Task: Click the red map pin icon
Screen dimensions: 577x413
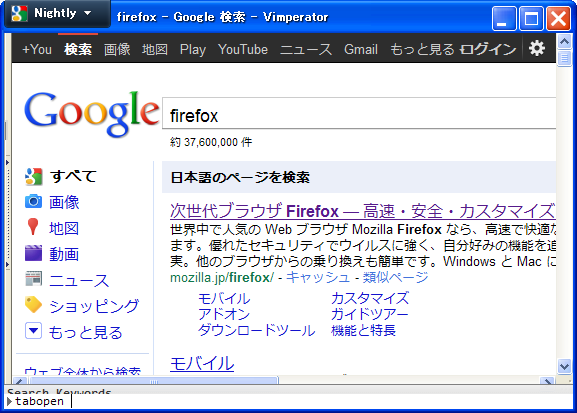Action: (x=33, y=226)
